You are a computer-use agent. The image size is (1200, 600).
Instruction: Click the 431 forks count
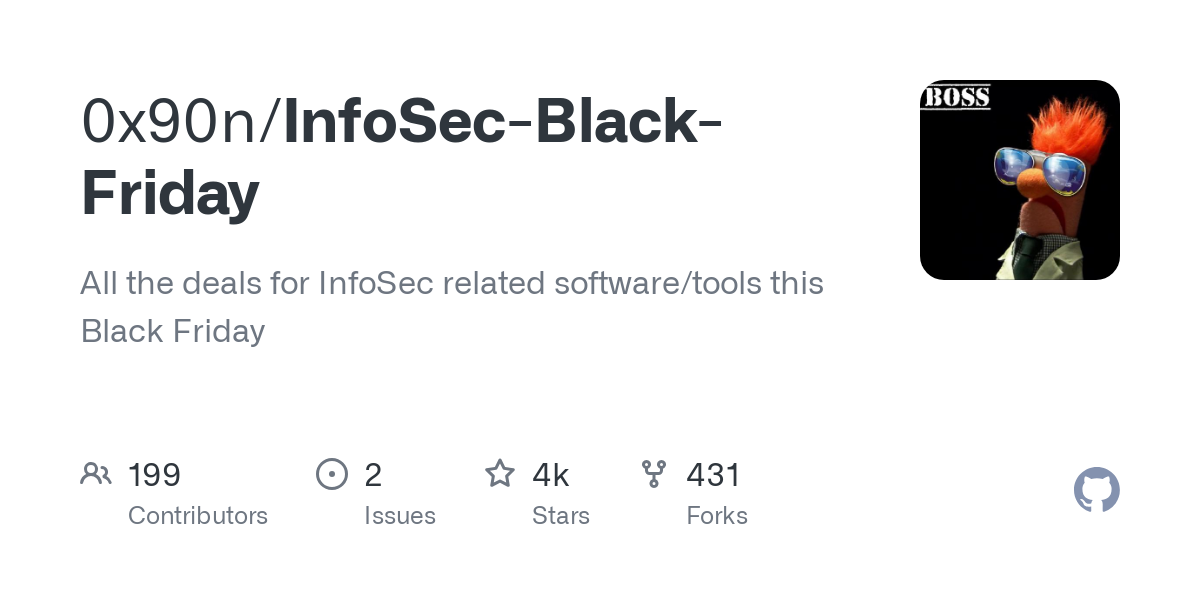pyautogui.click(x=713, y=475)
